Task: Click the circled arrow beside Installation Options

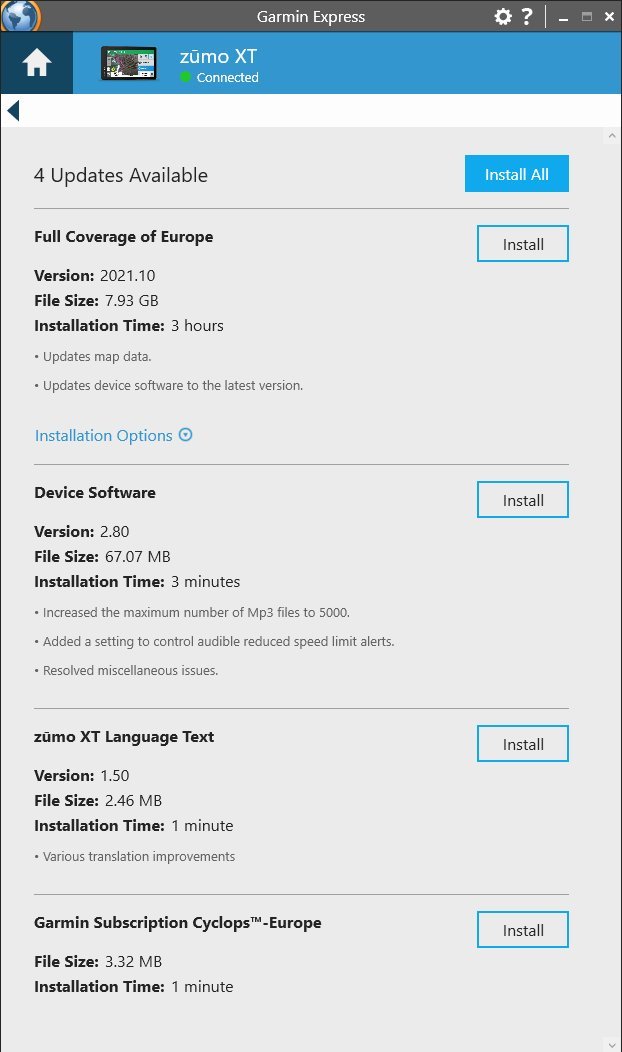Action: click(185, 435)
